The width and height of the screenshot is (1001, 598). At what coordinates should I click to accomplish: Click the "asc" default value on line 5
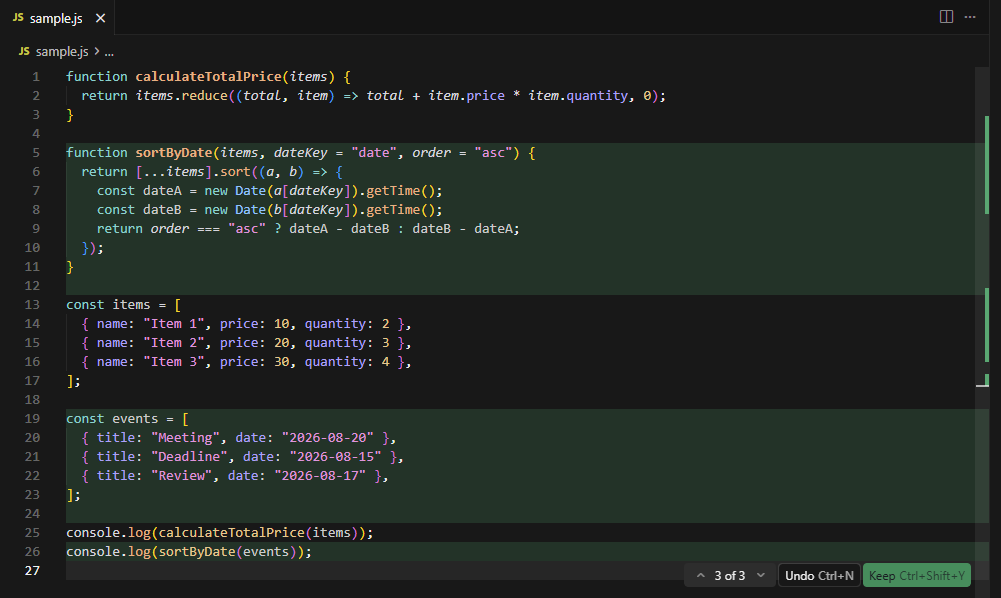click(x=493, y=153)
